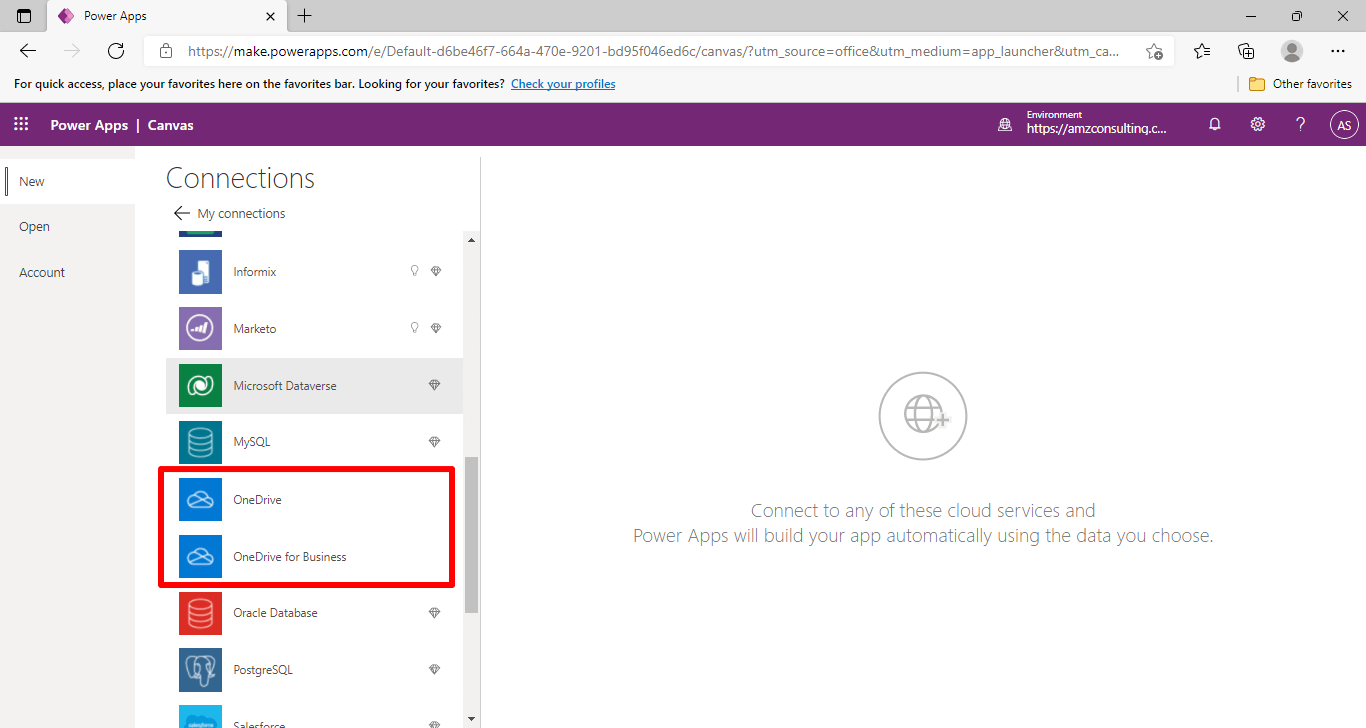Select the OneDrive for Business connector icon

click(x=200, y=556)
